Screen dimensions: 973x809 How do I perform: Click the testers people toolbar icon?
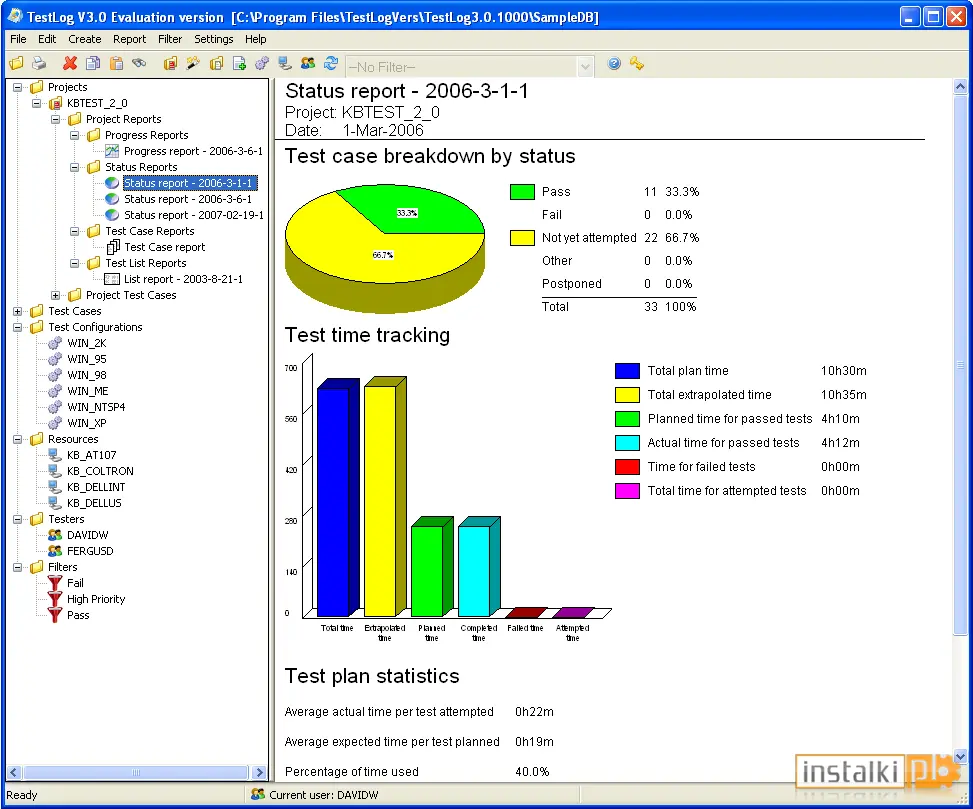308,63
